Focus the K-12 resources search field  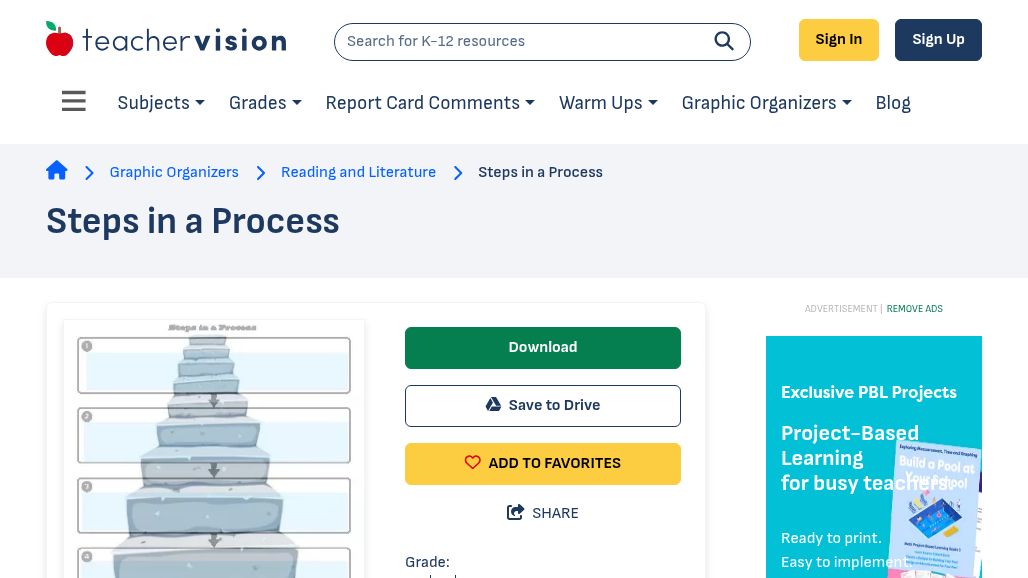(520, 41)
